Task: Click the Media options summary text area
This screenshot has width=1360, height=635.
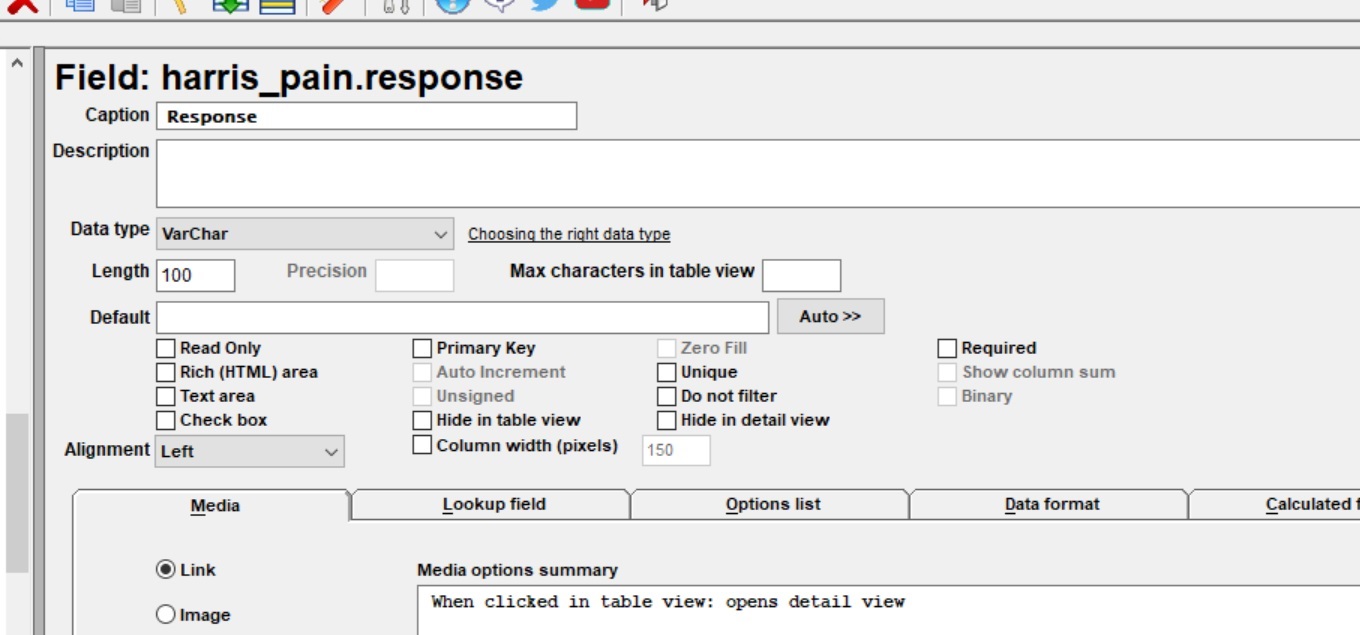Action: pyautogui.click(x=888, y=611)
